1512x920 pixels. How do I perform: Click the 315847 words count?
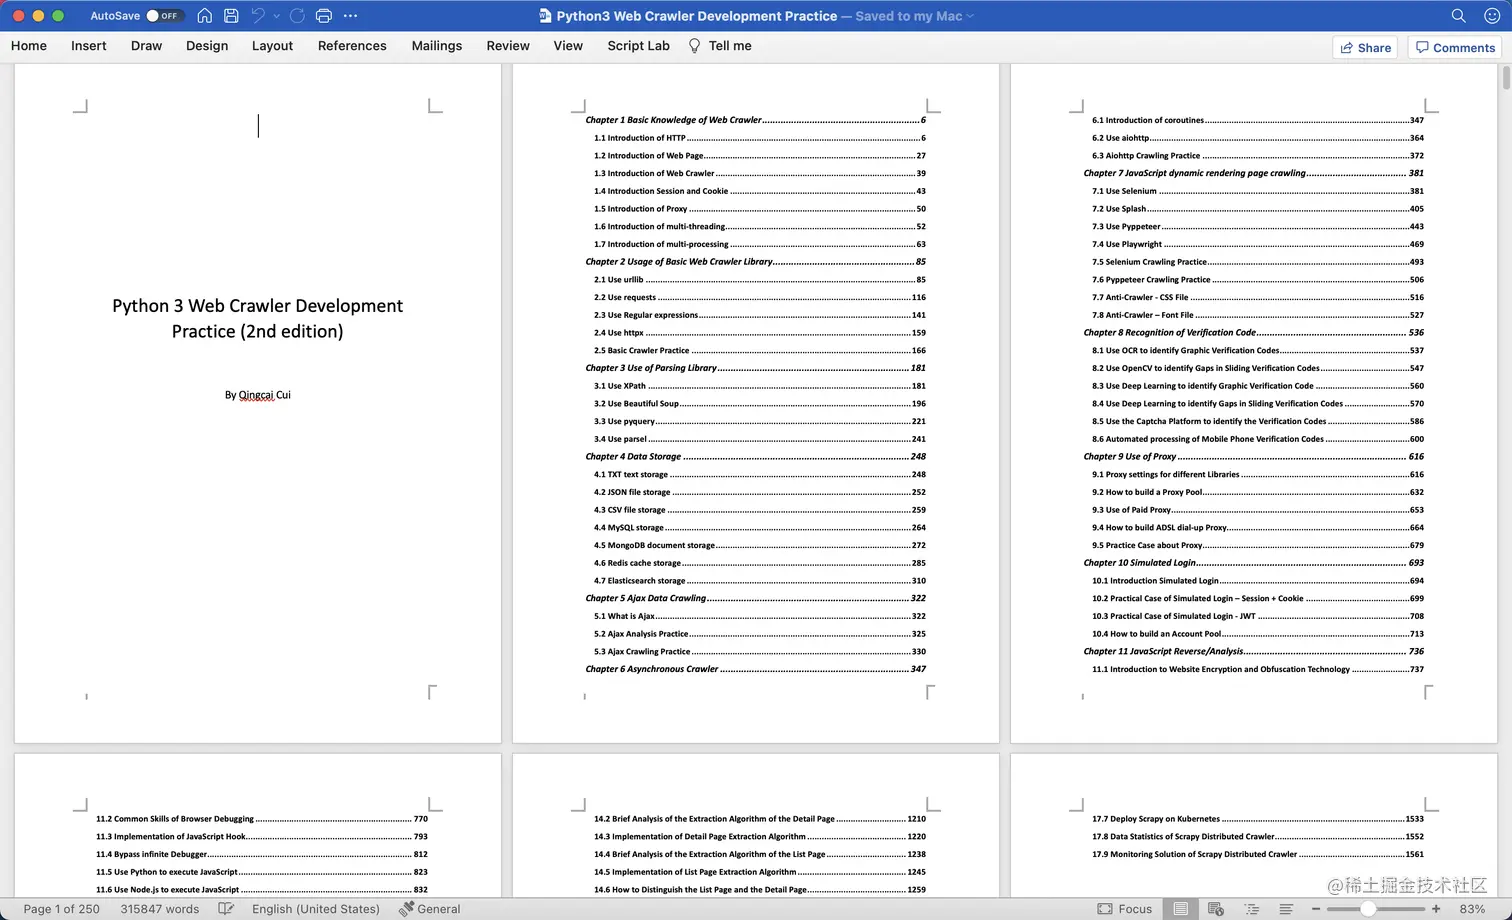pyautogui.click(x=160, y=909)
